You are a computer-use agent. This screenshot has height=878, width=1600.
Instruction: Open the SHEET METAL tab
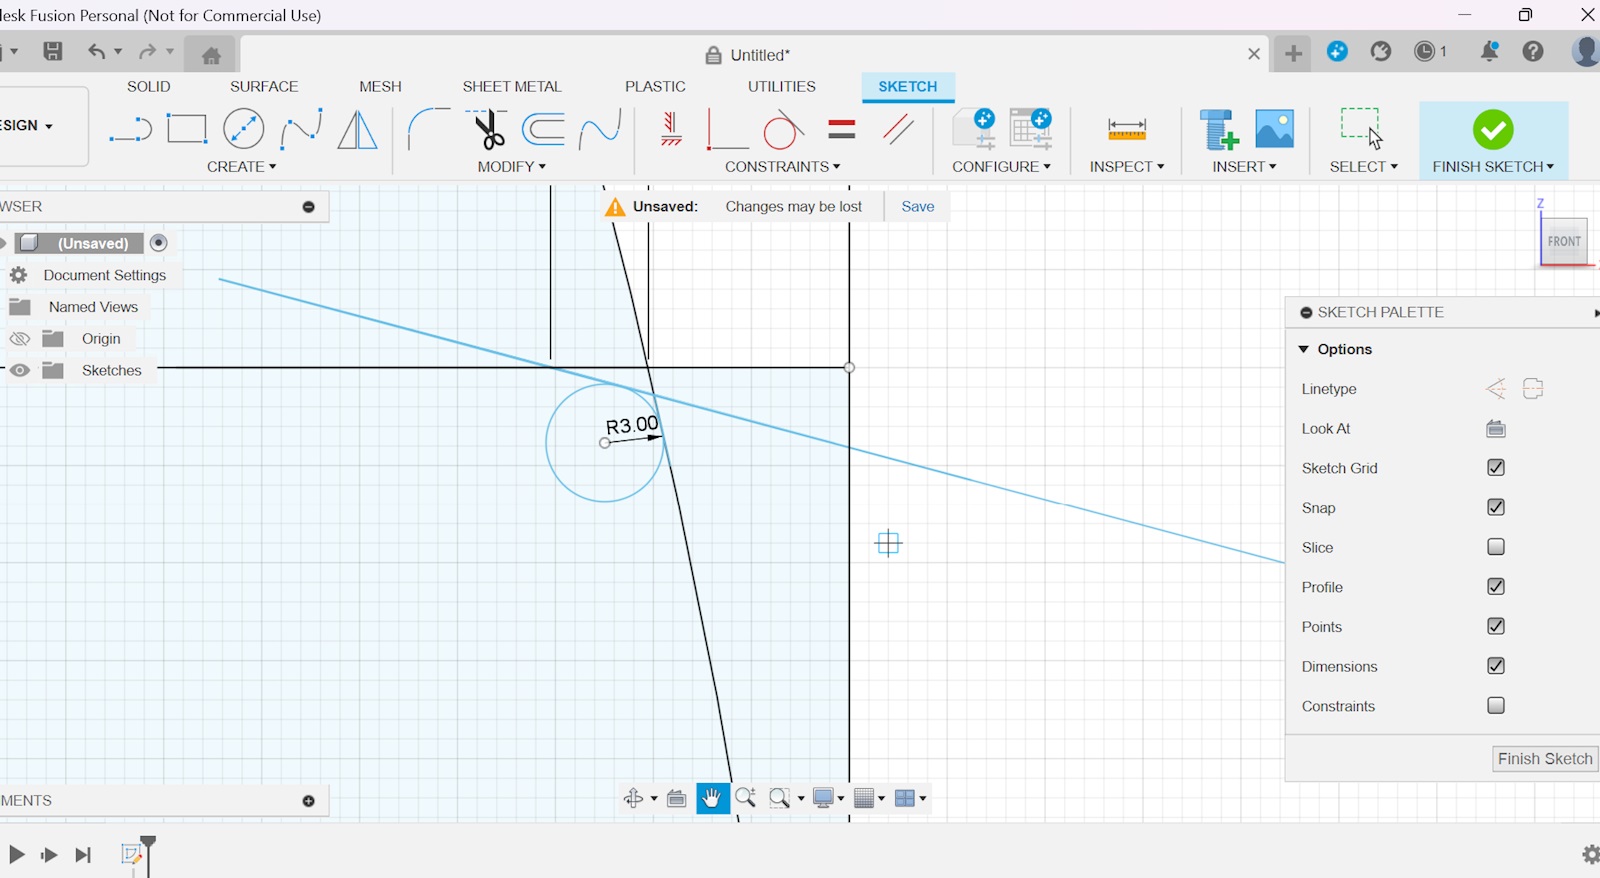pyautogui.click(x=512, y=87)
